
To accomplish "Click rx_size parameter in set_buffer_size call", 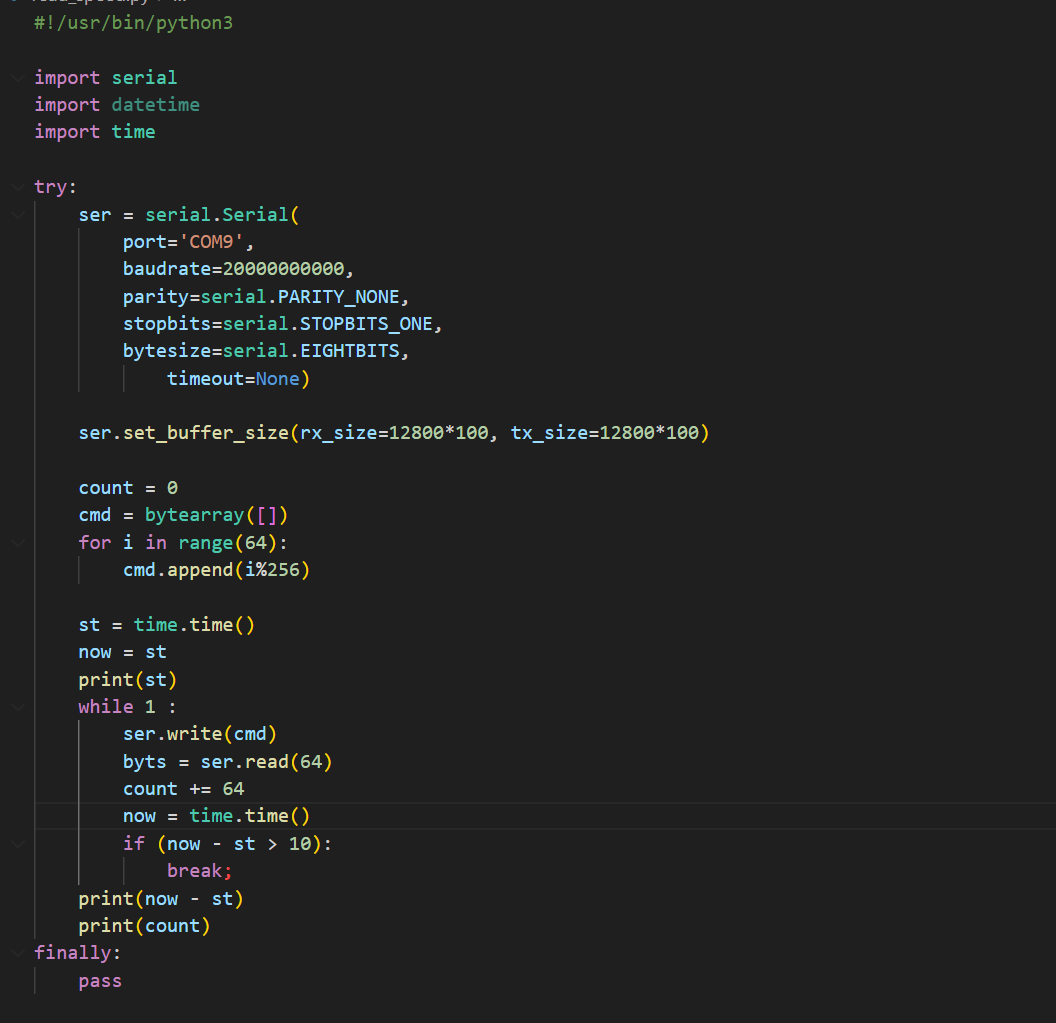I will click(x=339, y=433).
